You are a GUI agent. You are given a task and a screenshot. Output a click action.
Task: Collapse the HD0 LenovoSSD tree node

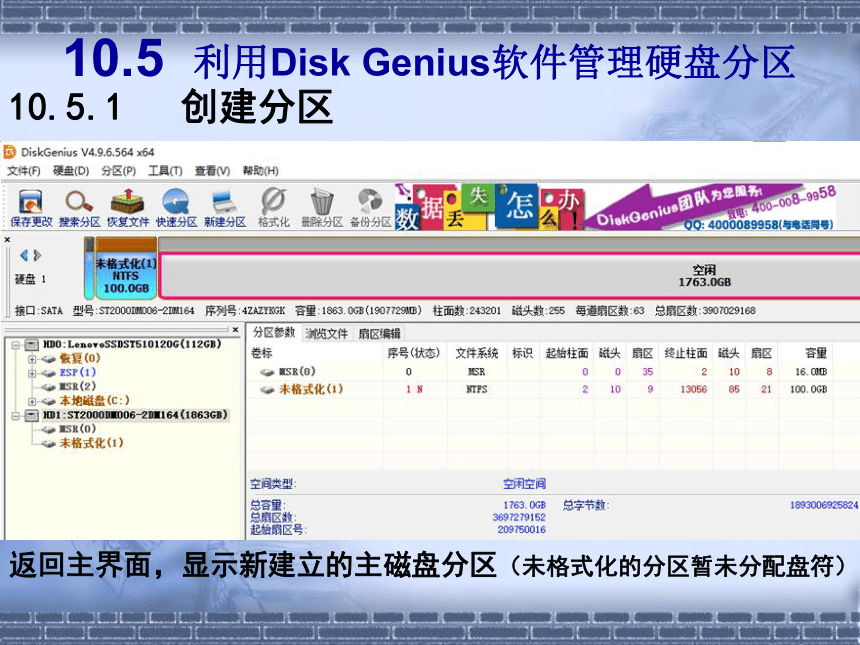15,345
